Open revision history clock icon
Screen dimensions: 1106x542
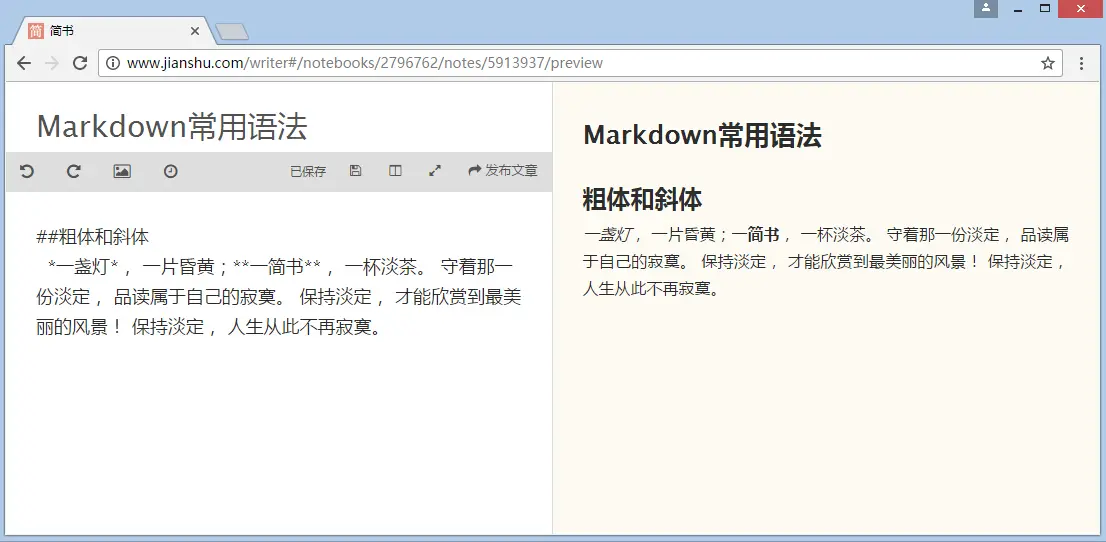click(x=171, y=171)
